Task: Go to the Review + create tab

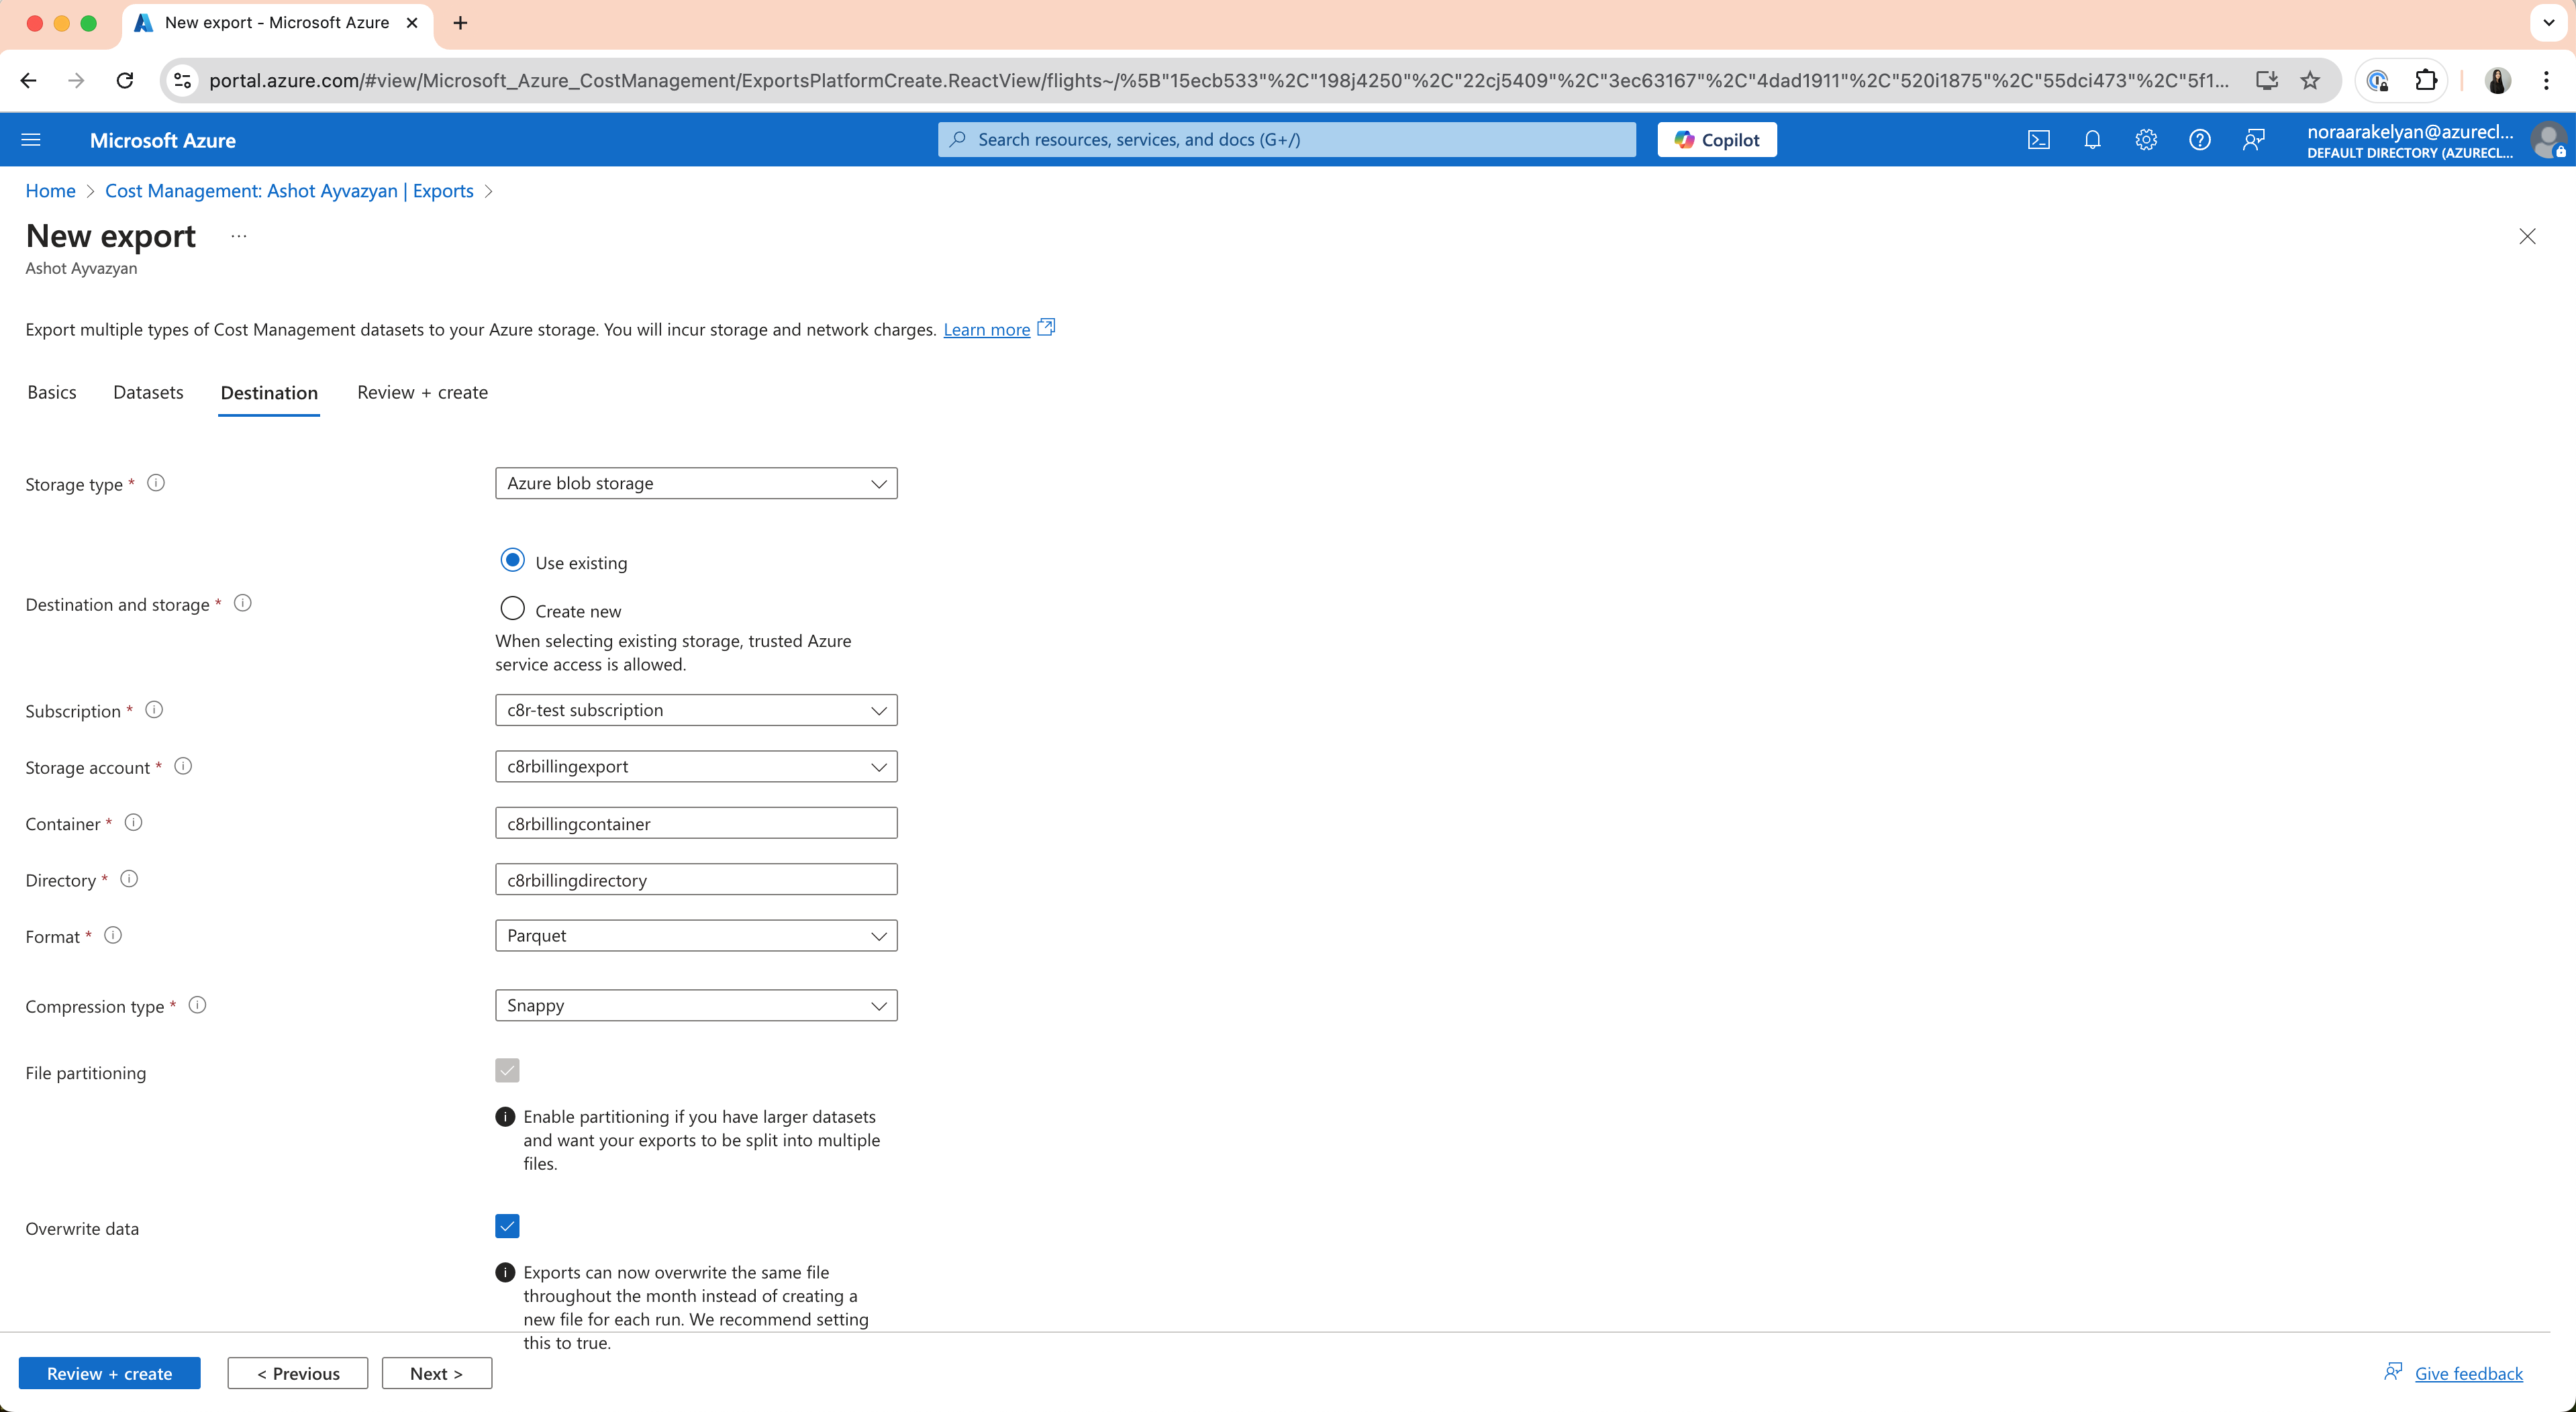Action: point(422,392)
